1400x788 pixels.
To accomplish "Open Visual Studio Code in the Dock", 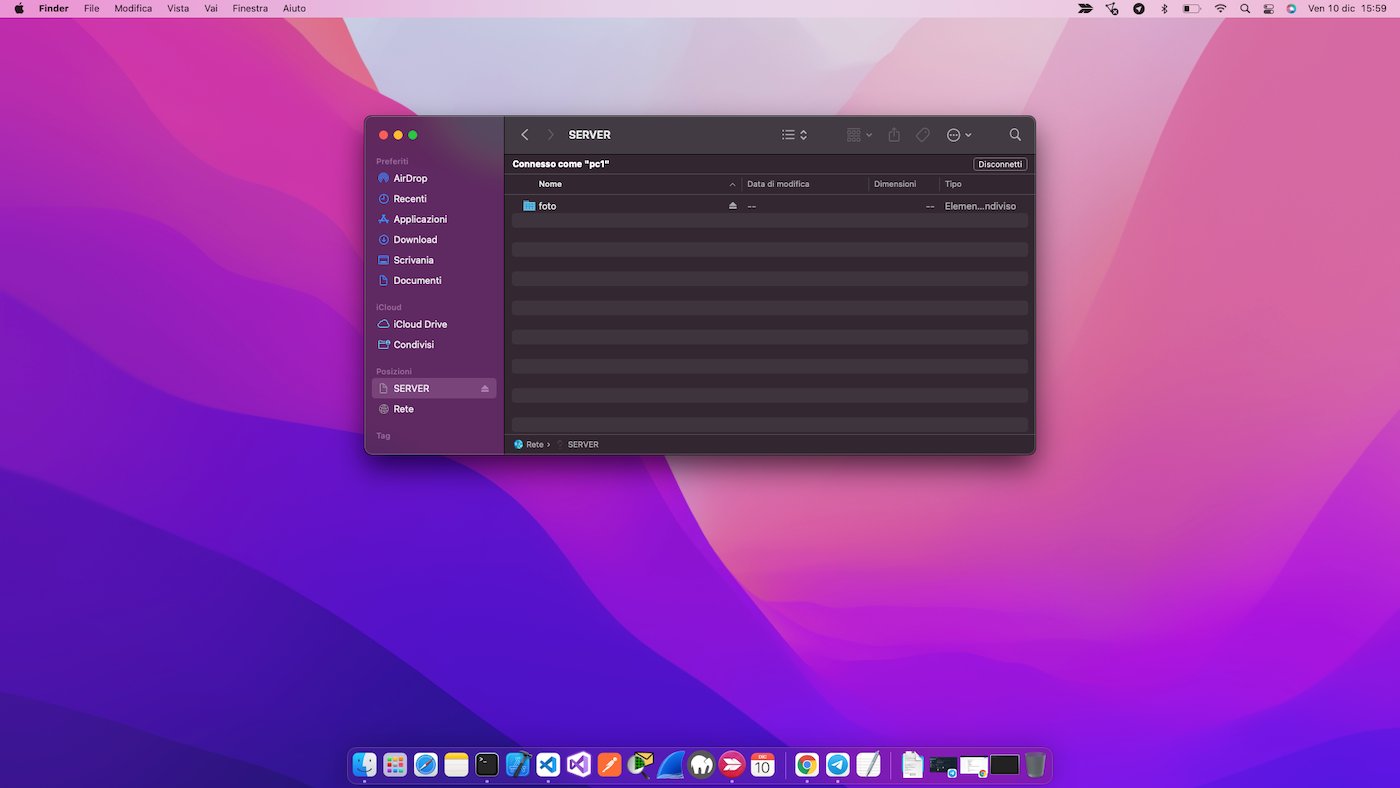I will 547,764.
